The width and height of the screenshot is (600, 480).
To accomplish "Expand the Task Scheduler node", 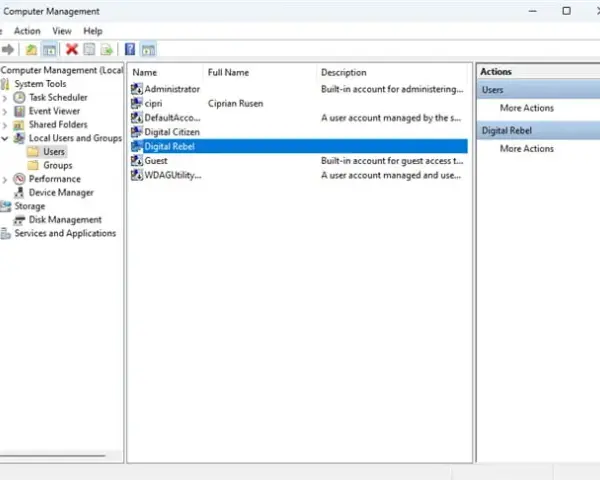I will (x=5, y=98).
